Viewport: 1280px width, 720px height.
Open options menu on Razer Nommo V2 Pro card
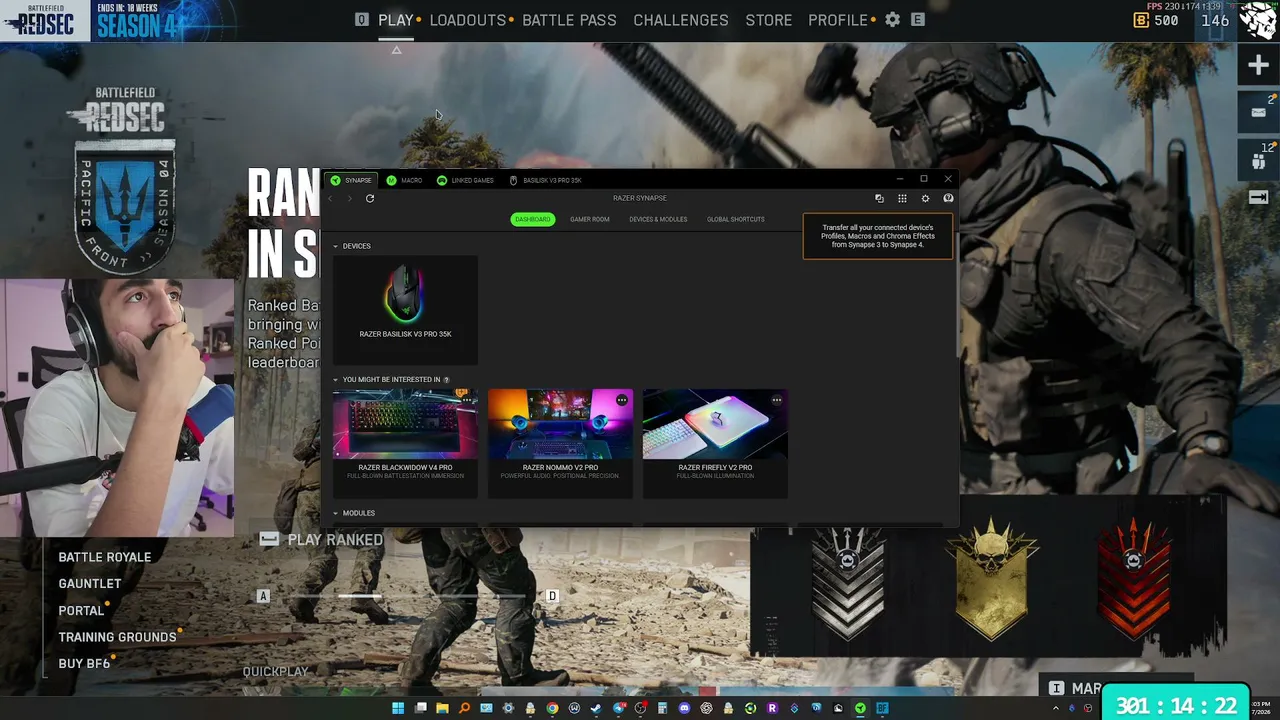621,400
